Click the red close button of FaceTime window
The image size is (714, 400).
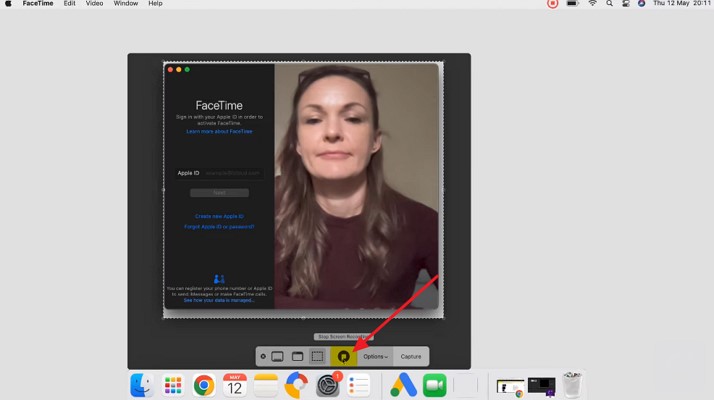pyautogui.click(x=170, y=70)
